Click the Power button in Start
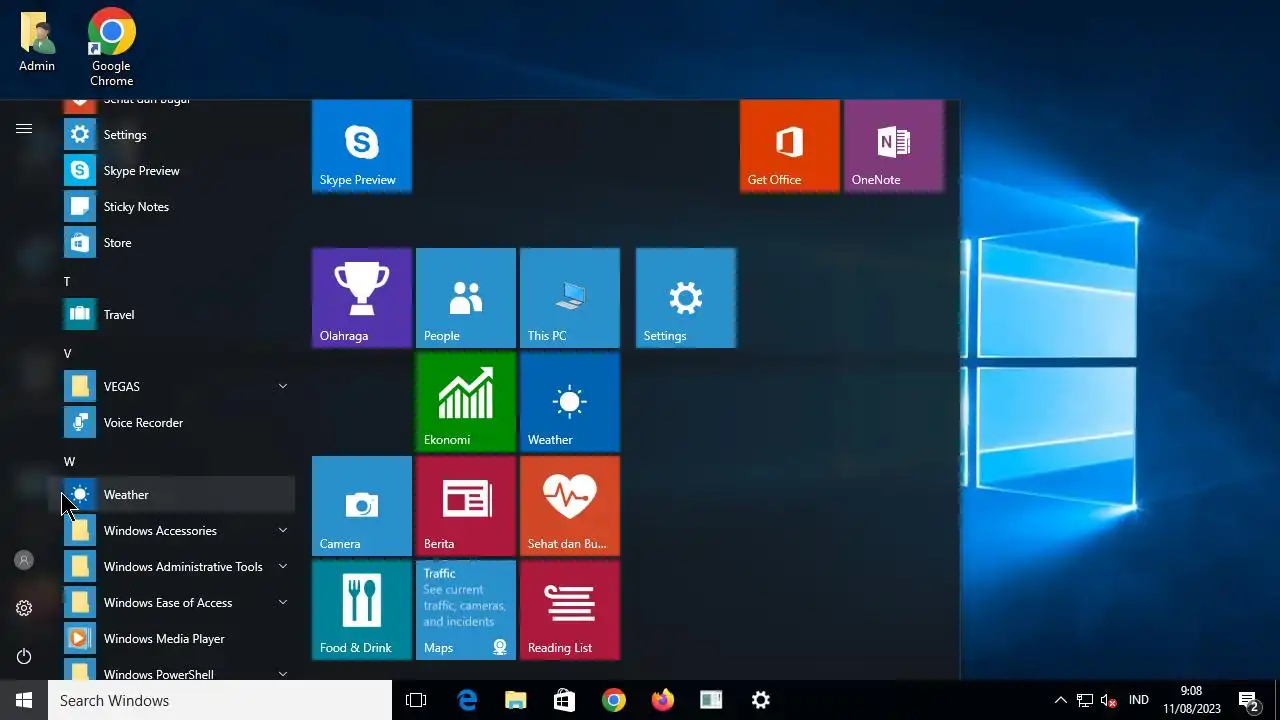This screenshot has height=720, width=1280. (x=24, y=656)
